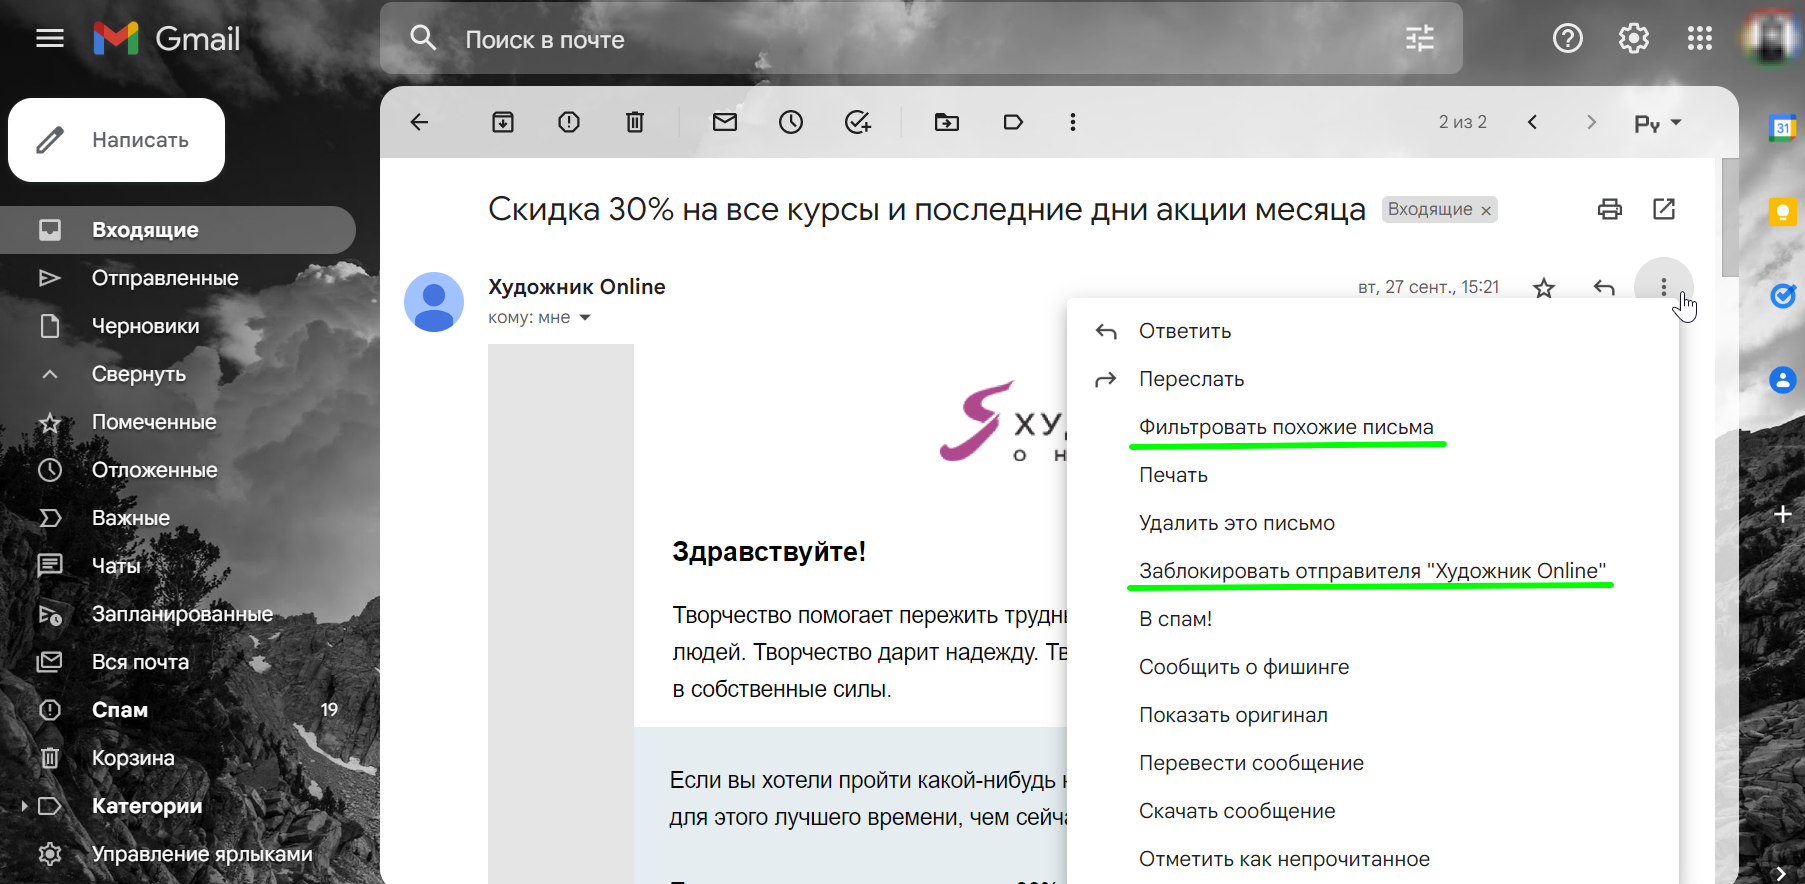Collapse sidebar list with Свернуть
The height and width of the screenshot is (884, 1805).
(x=178, y=374)
